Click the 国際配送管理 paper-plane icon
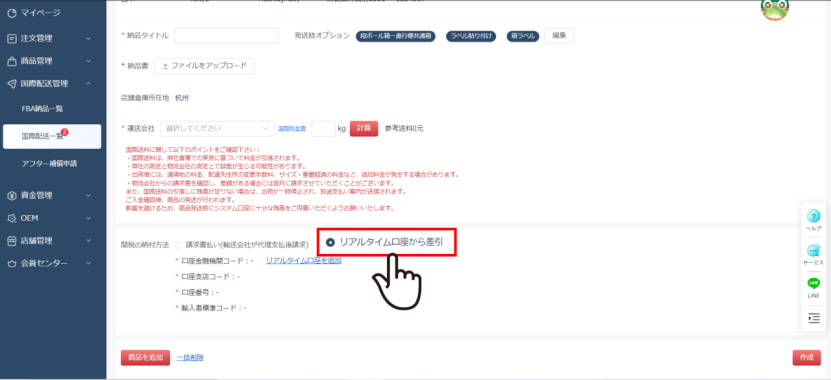831x380 pixels. pyautogui.click(x=12, y=84)
